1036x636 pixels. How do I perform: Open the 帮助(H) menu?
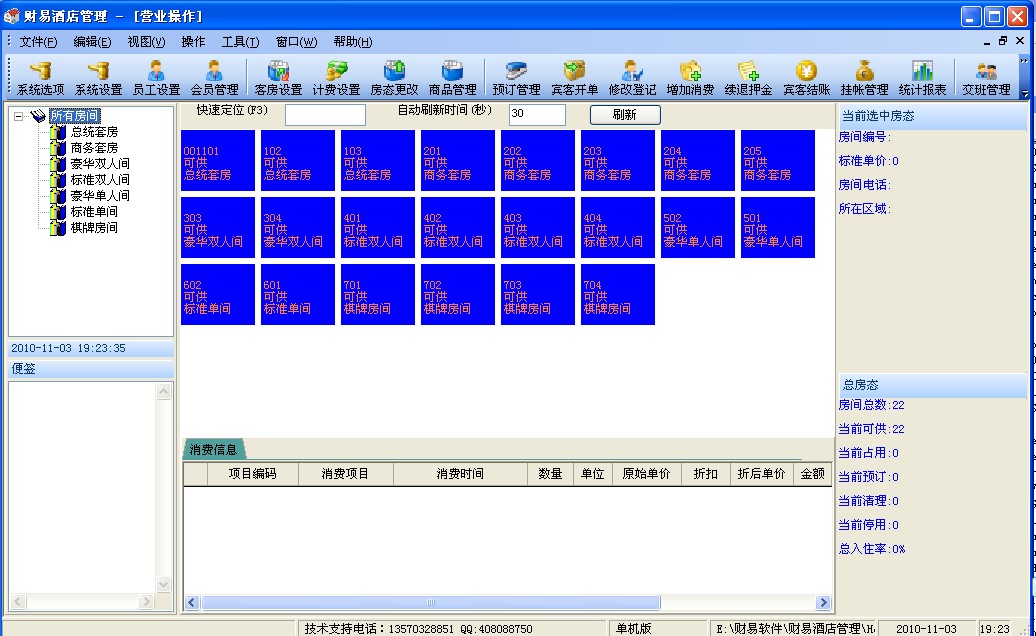[x=353, y=42]
